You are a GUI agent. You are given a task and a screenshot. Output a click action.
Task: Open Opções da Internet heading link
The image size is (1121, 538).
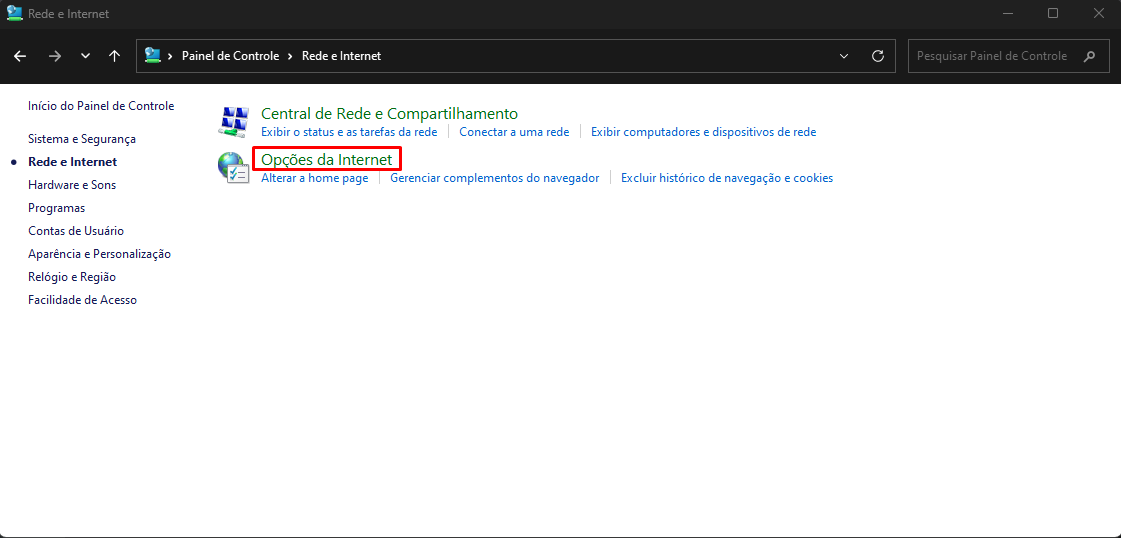coord(326,160)
